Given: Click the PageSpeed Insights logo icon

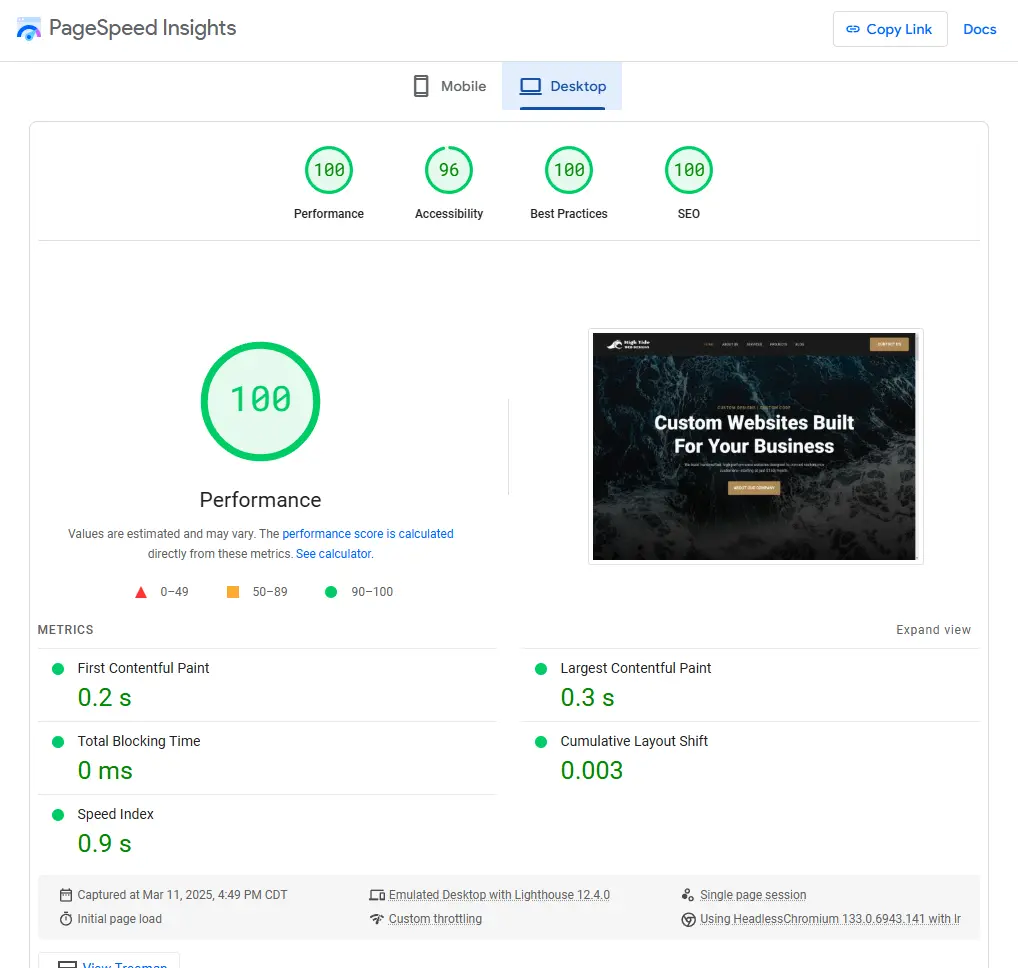Looking at the screenshot, I should [29, 29].
